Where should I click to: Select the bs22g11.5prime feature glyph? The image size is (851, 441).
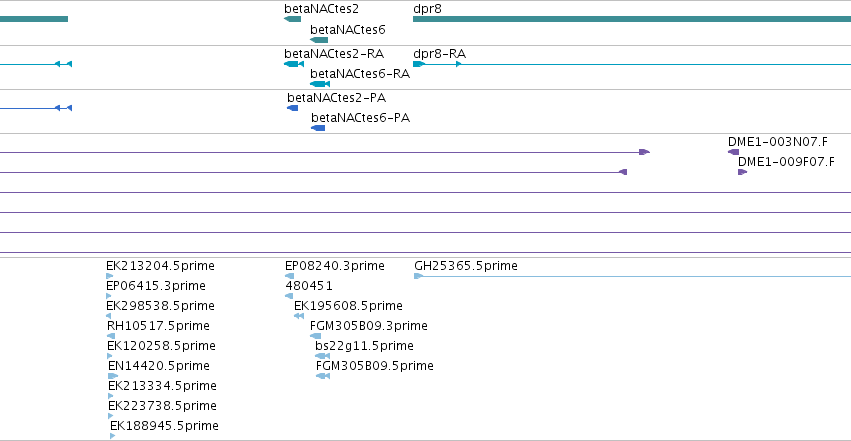tap(322, 356)
